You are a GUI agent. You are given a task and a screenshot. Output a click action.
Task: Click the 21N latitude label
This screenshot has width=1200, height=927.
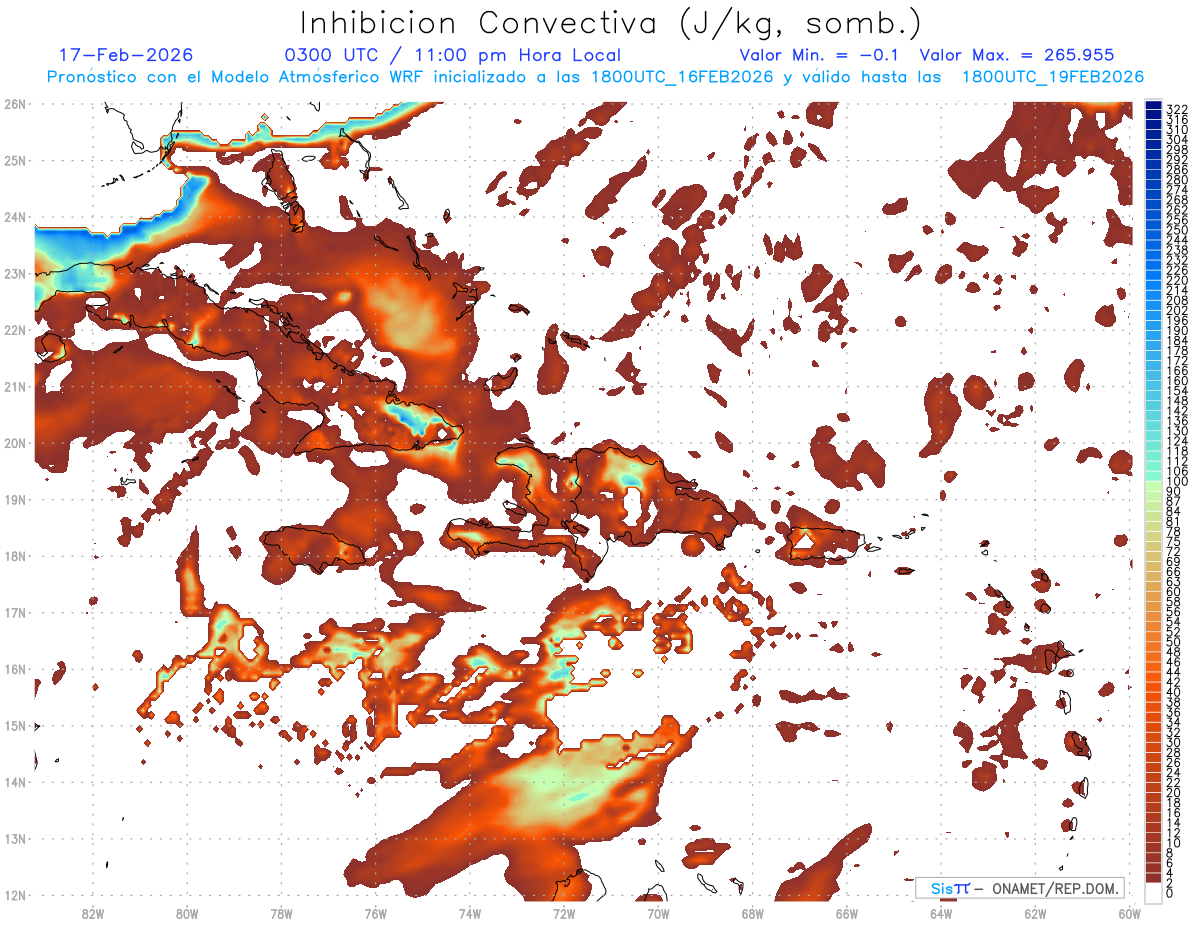(15, 386)
